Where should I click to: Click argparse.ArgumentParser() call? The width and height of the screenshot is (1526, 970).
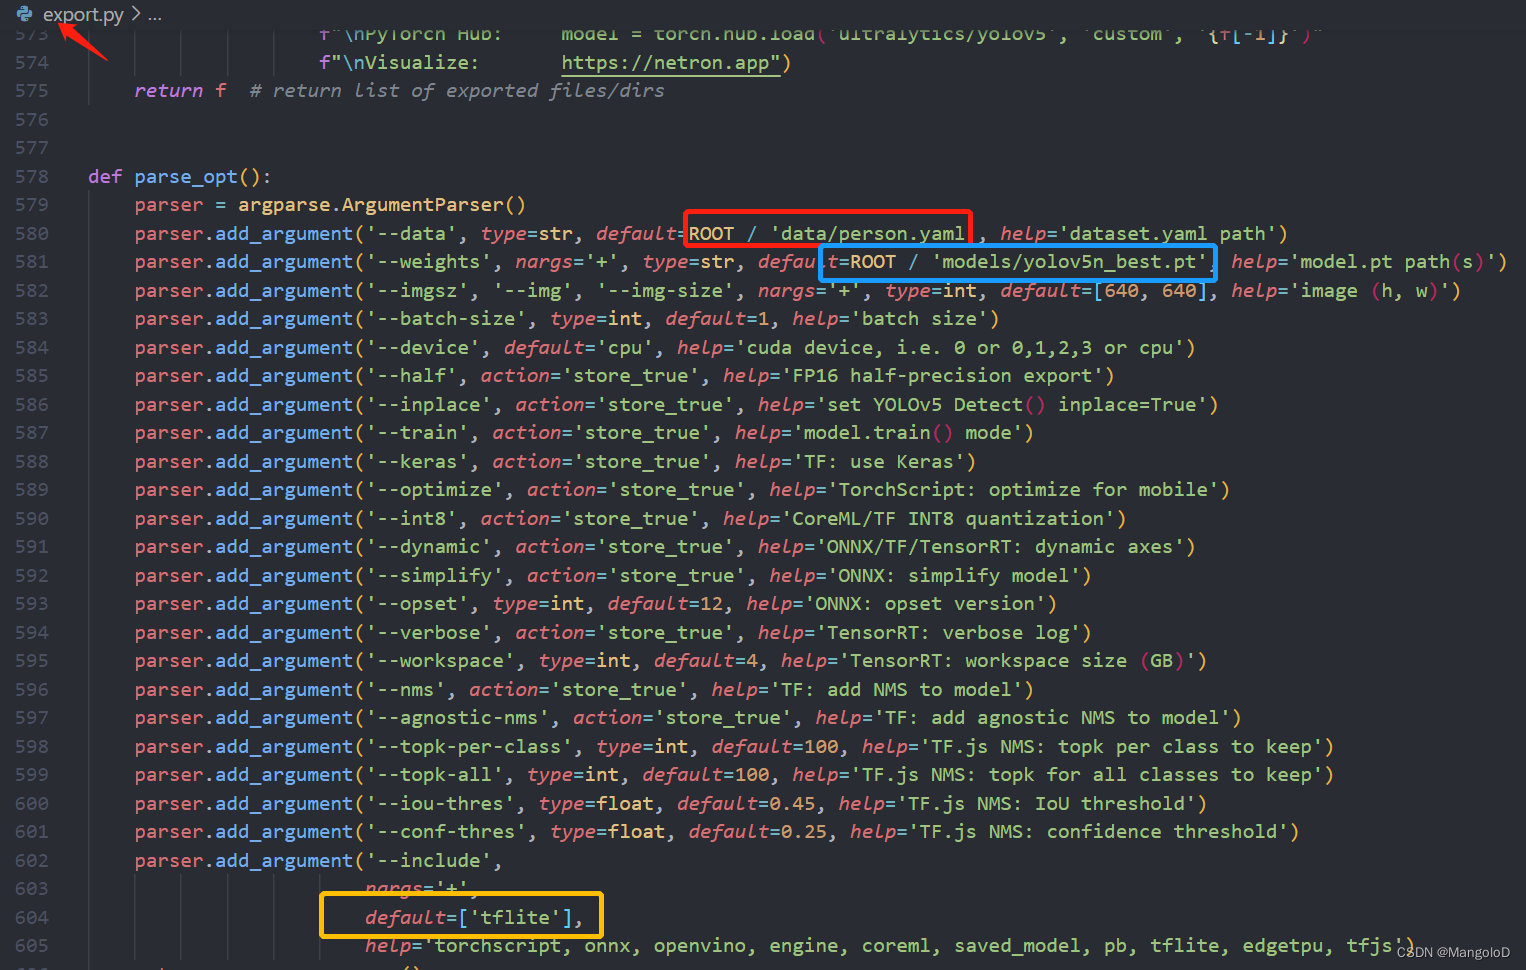pos(382,205)
